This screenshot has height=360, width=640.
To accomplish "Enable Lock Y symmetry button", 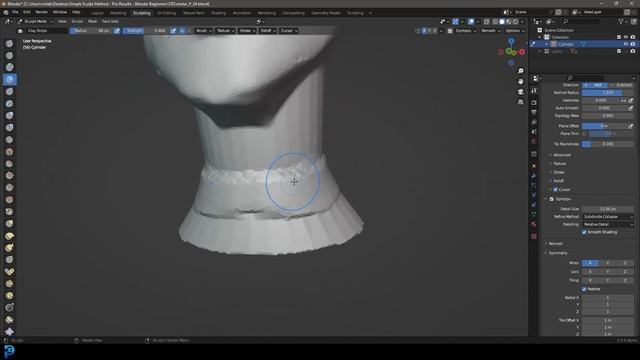I will [x=607, y=271].
